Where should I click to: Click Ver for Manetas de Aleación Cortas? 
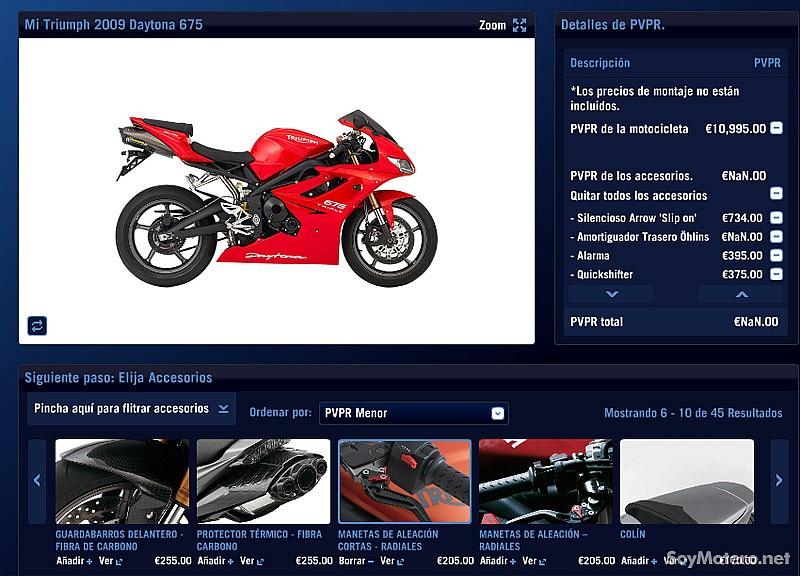pos(392,561)
